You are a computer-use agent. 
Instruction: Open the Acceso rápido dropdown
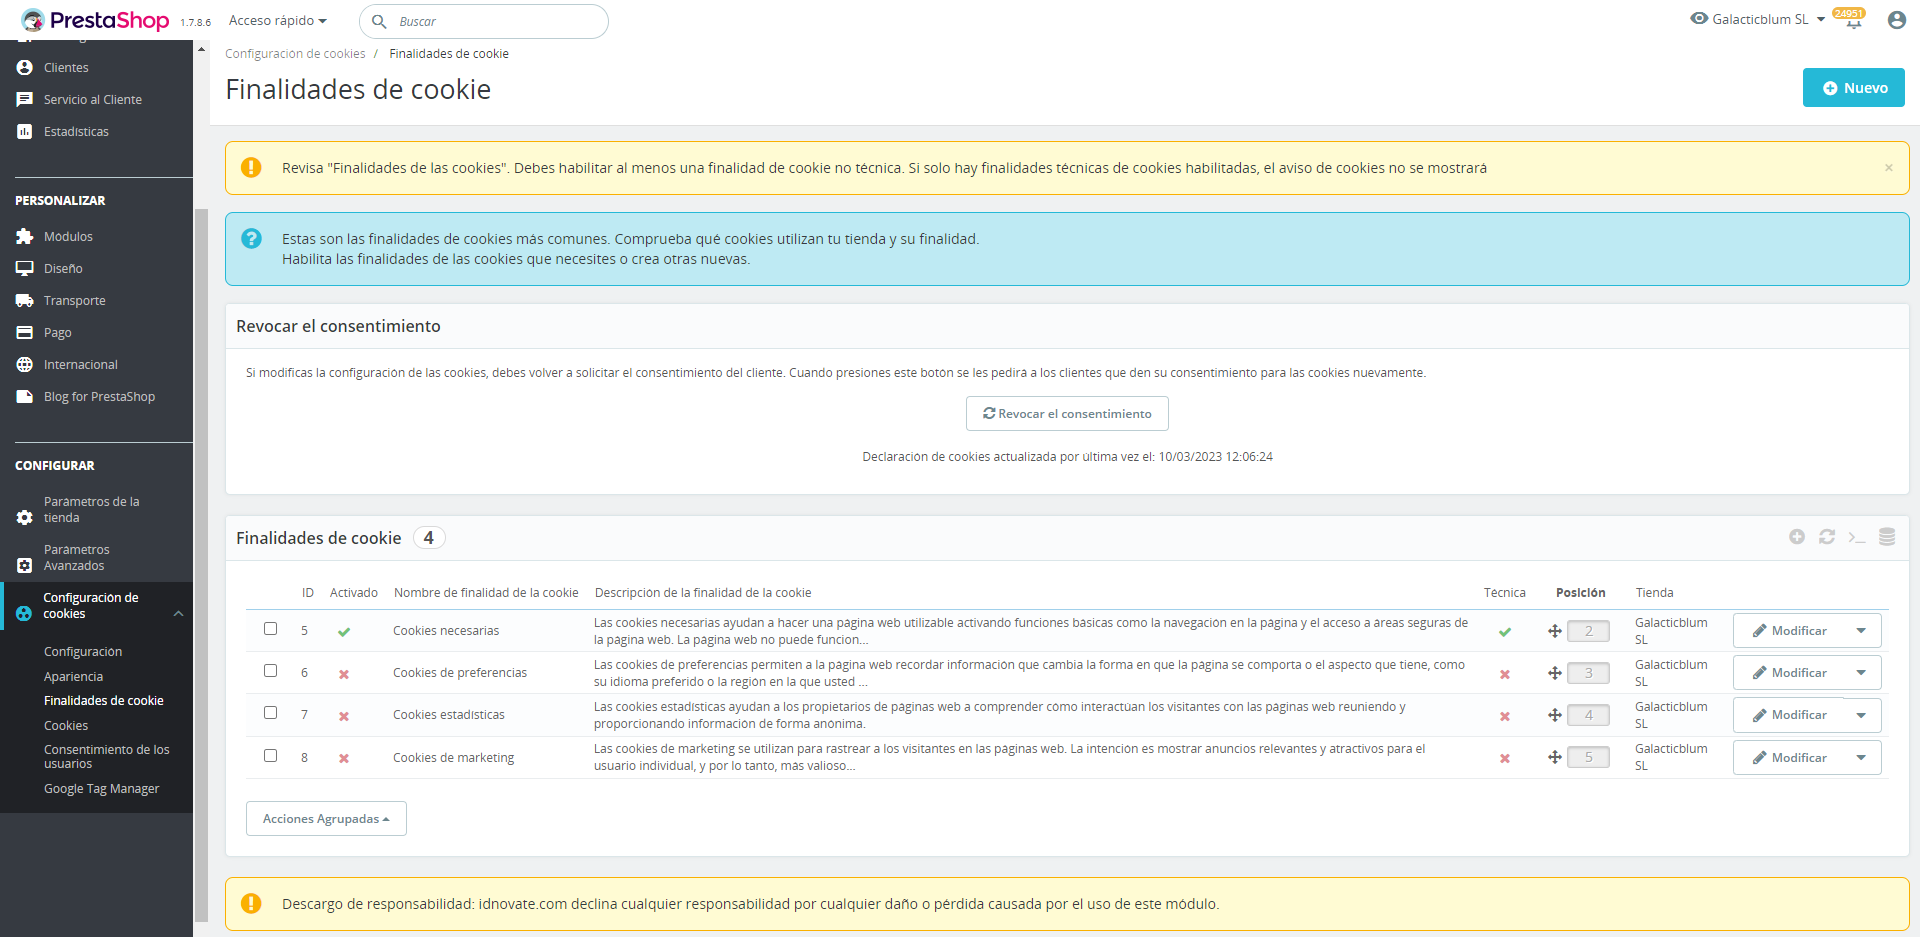[x=278, y=21]
